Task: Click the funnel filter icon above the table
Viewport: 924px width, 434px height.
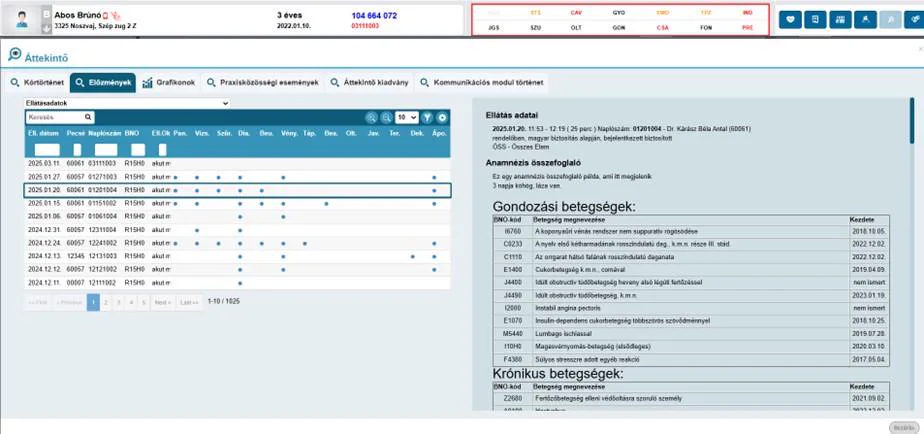Action: [427, 117]
